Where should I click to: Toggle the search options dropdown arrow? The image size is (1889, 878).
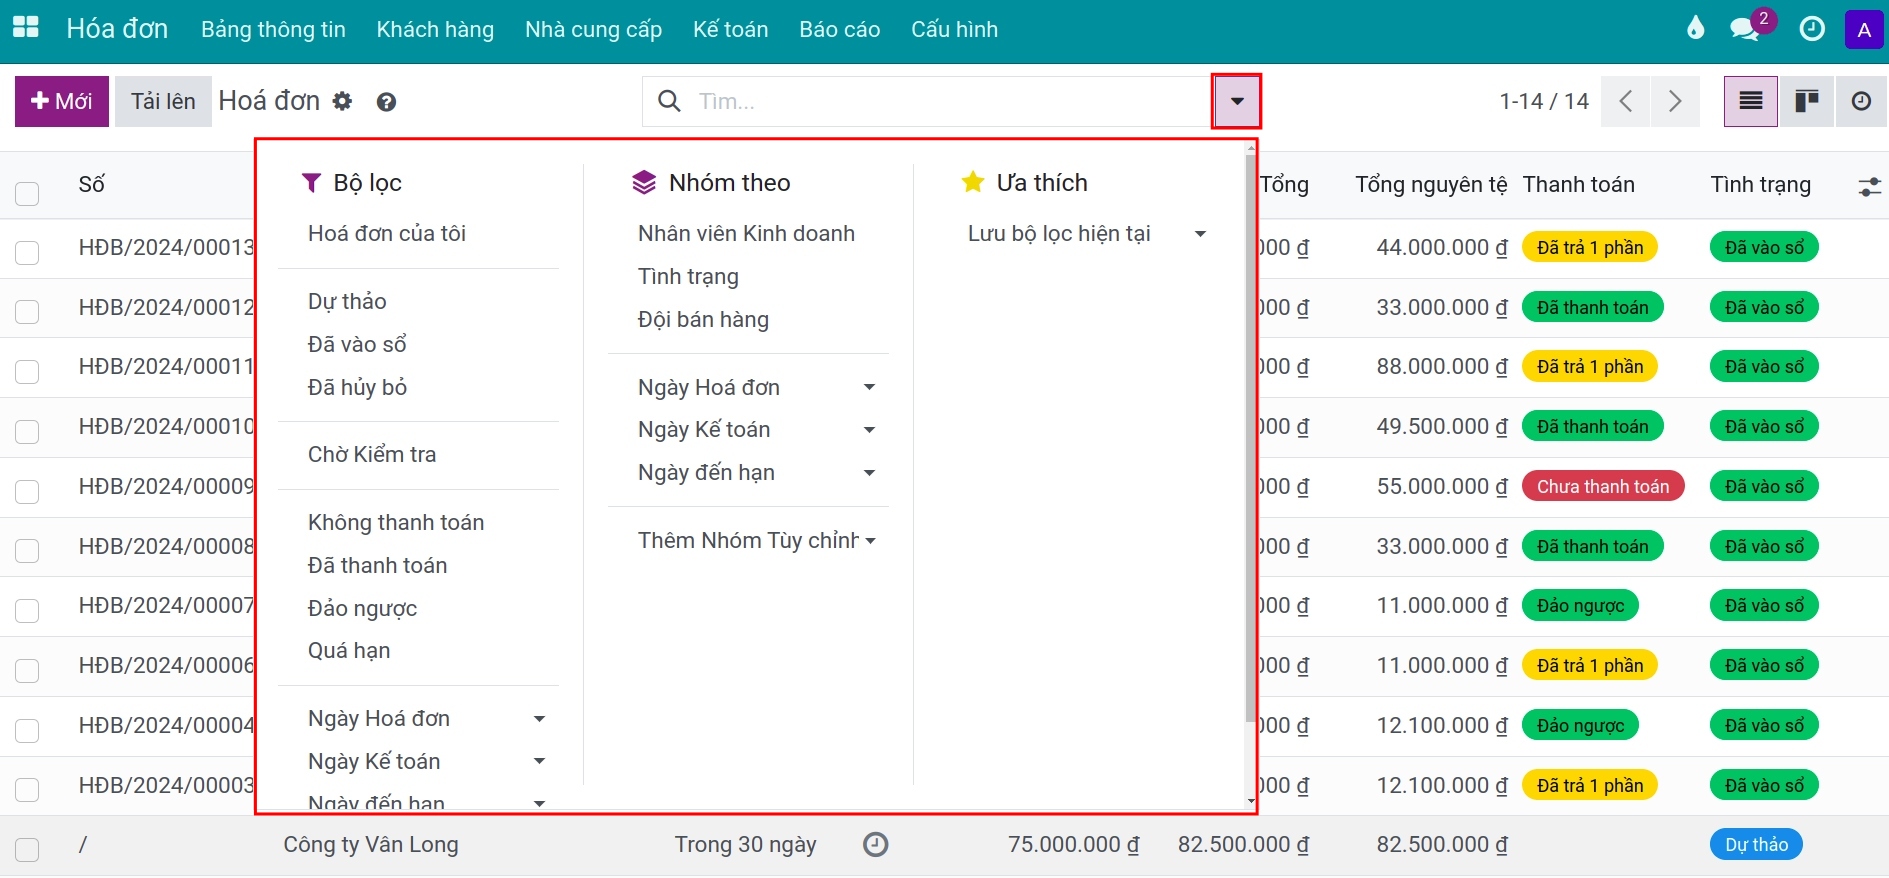click(x=1237, y=101)
